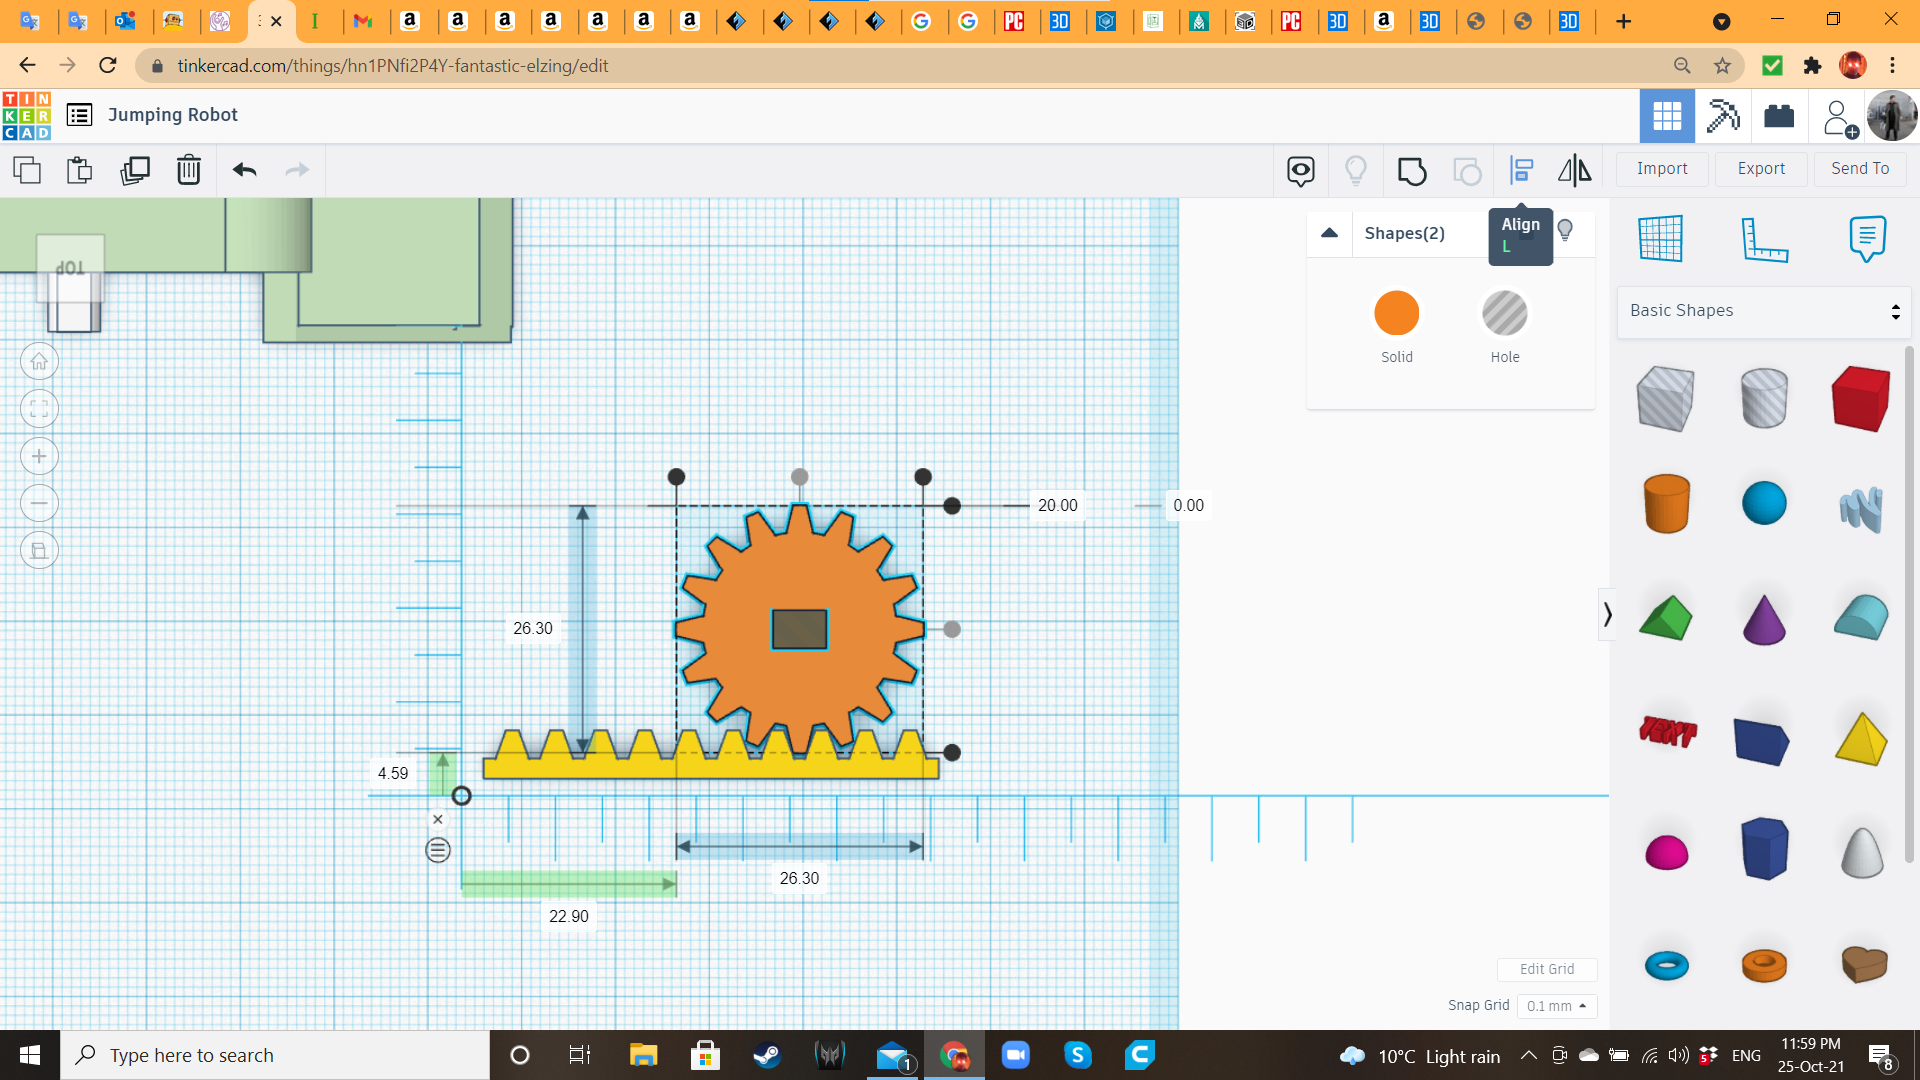Click the Export button
1920x1080 pixels.
[x=1760, y=169]
